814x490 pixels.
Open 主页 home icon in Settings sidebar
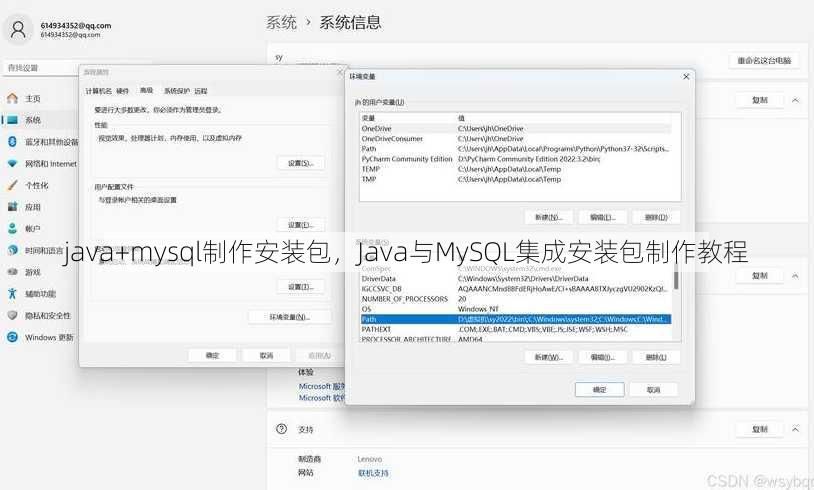[x=12, y=98]
